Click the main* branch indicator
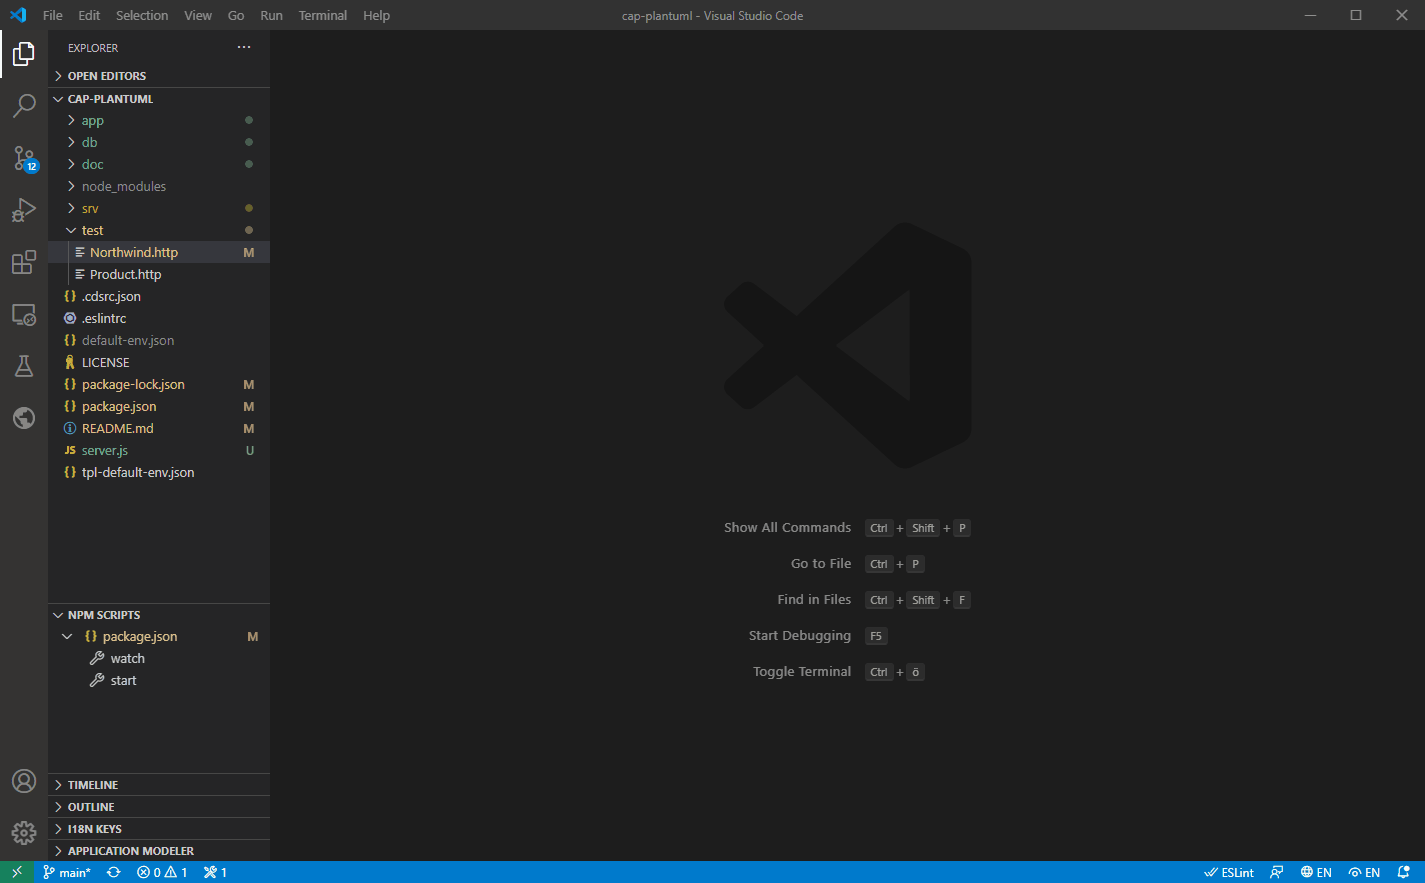The width and height of the screenshot is (1425, 883). click(67, 872)
